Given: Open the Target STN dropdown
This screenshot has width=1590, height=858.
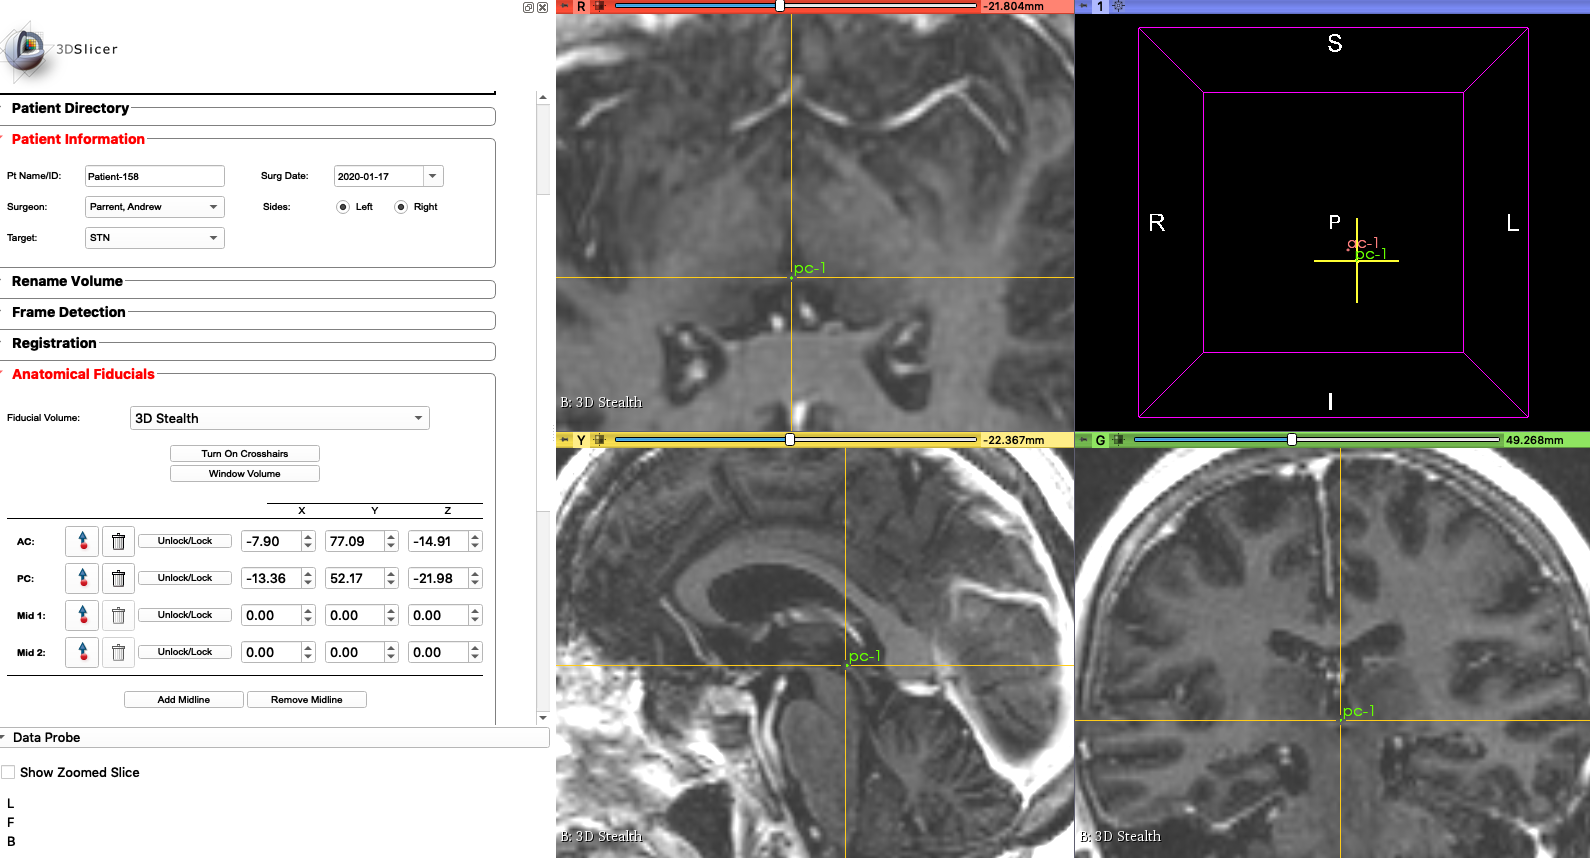Looking at the screenshot, I should click(x=155, y=238).
